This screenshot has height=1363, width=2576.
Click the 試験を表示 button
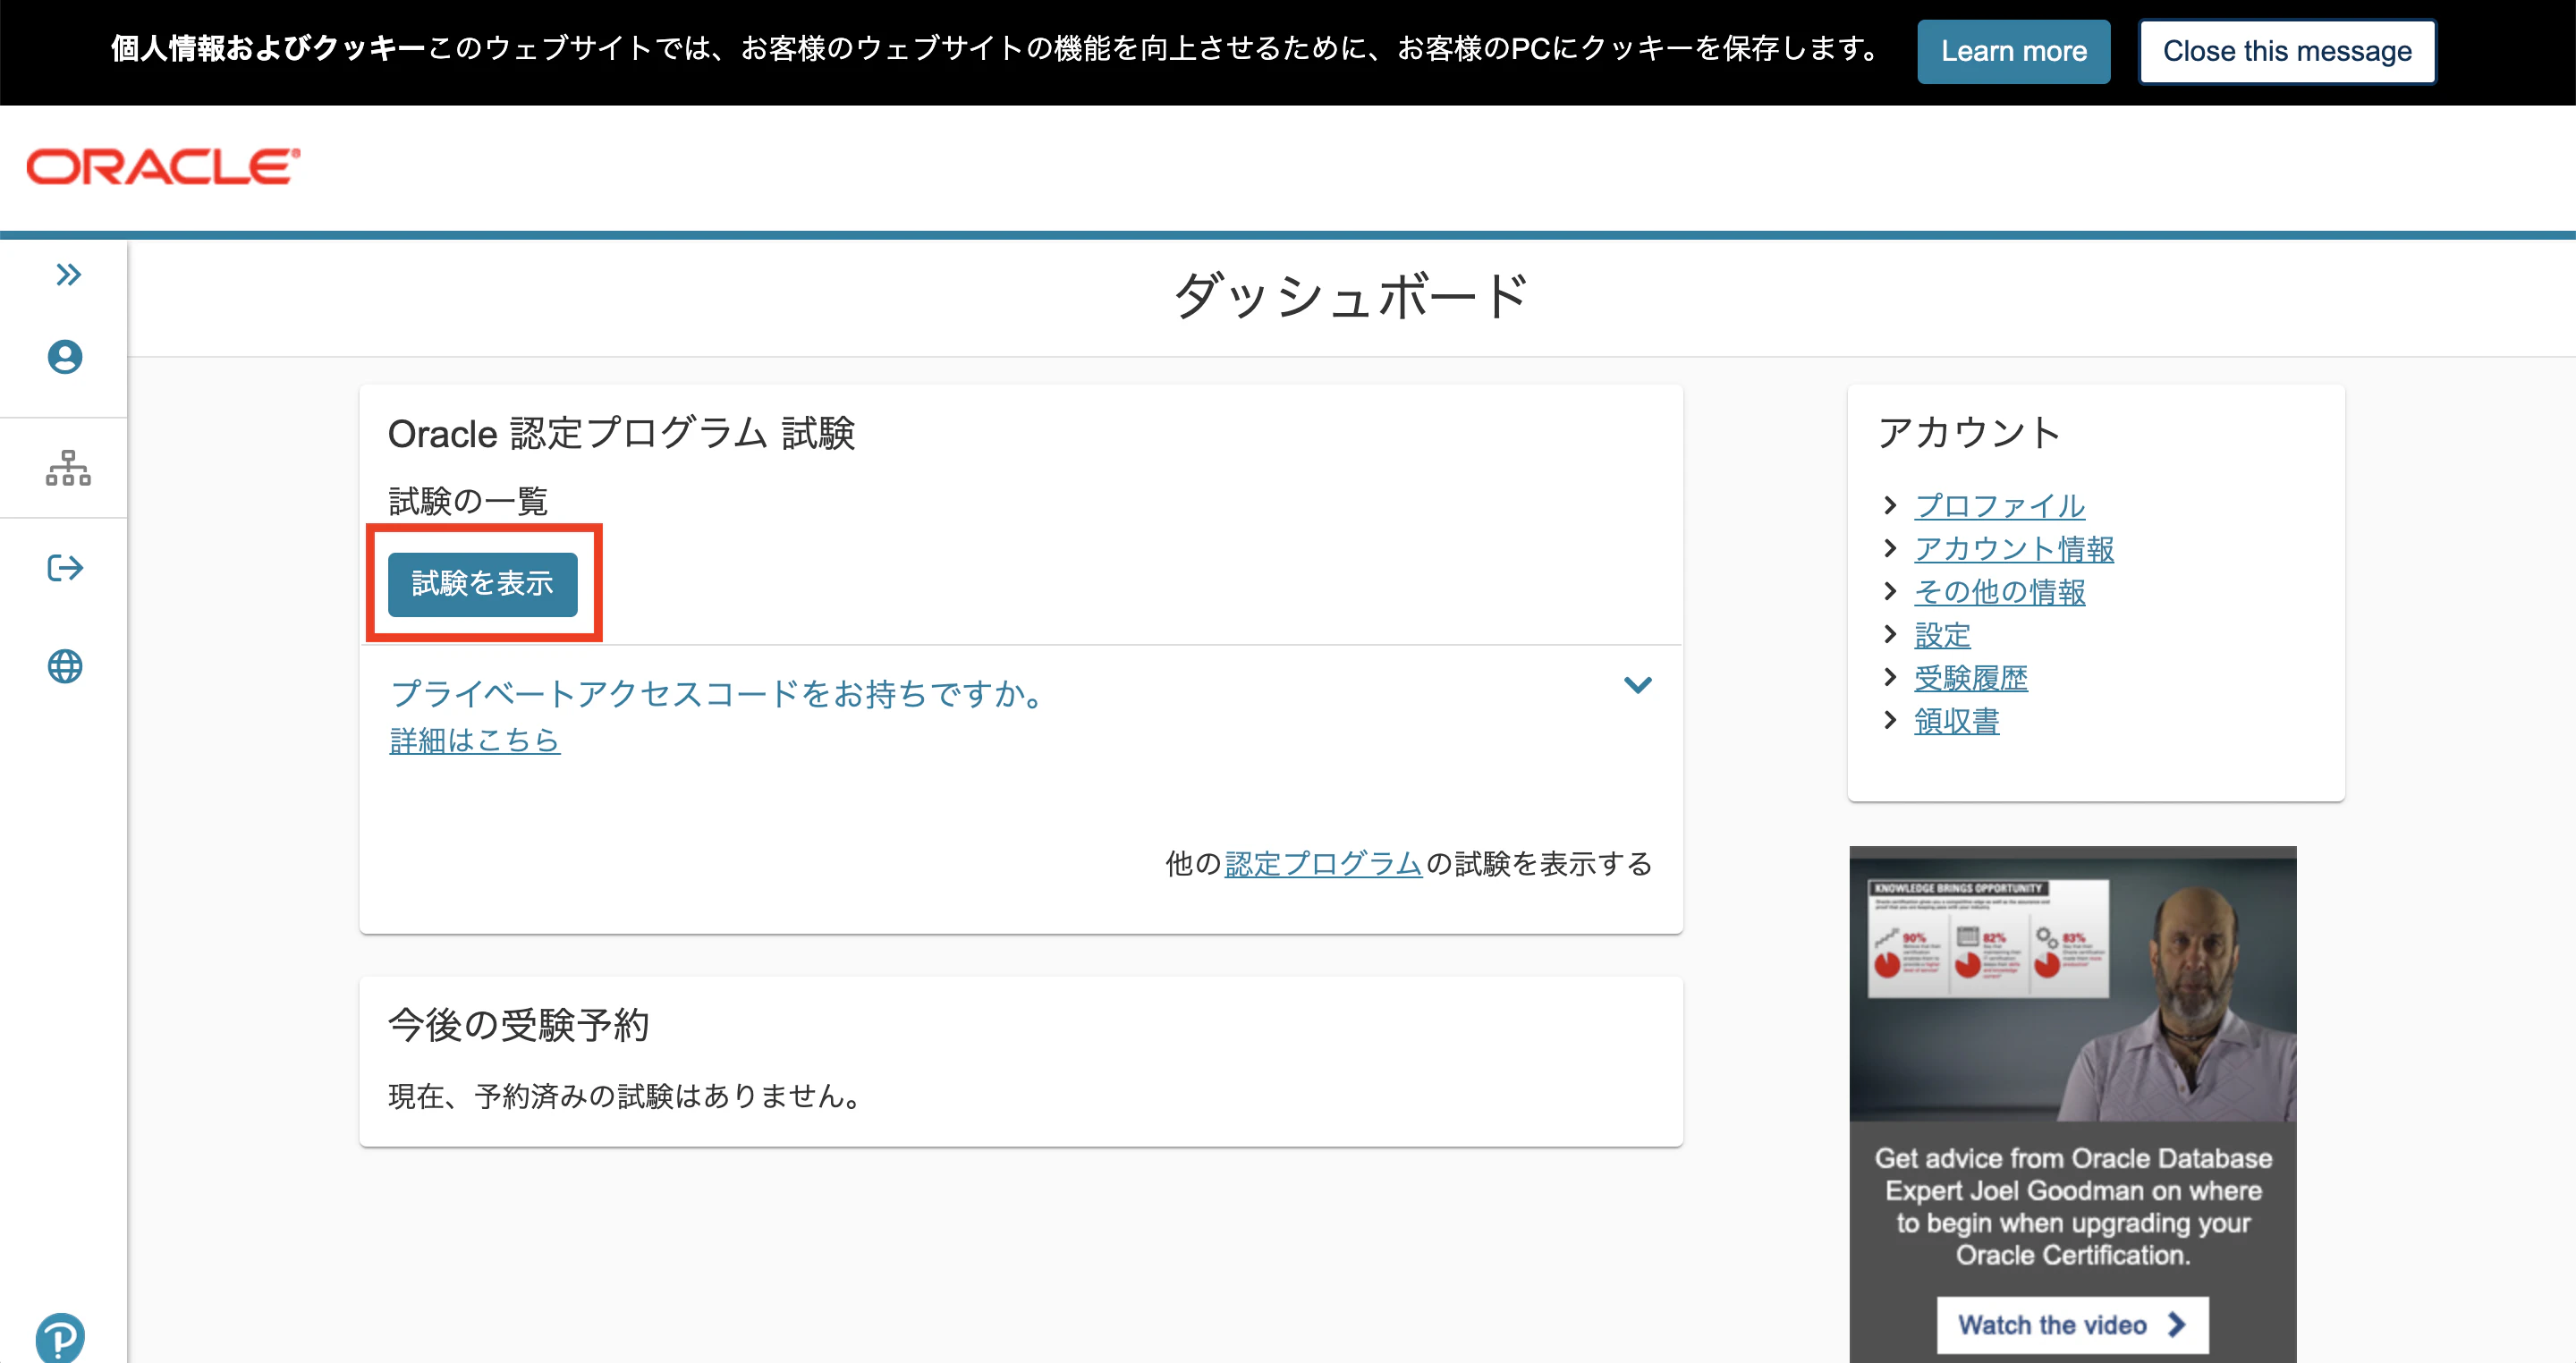482,584
